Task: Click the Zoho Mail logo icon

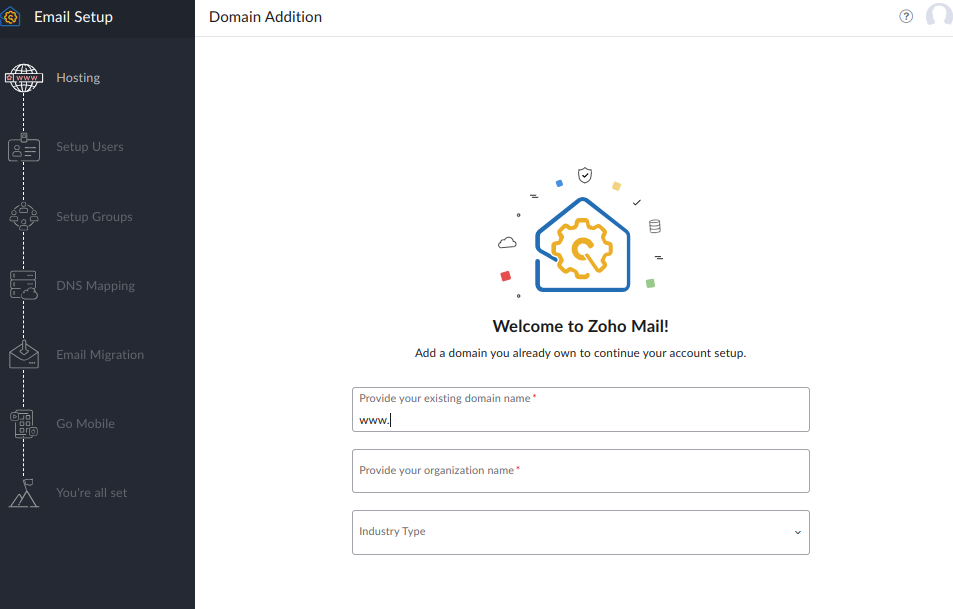Action: point(11,17)
